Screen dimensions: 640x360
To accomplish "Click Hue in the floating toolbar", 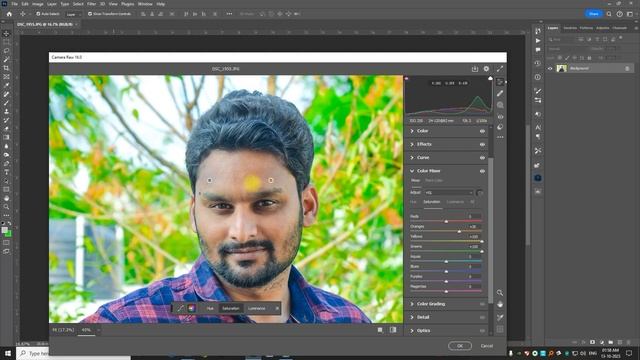I will [210, 309].
